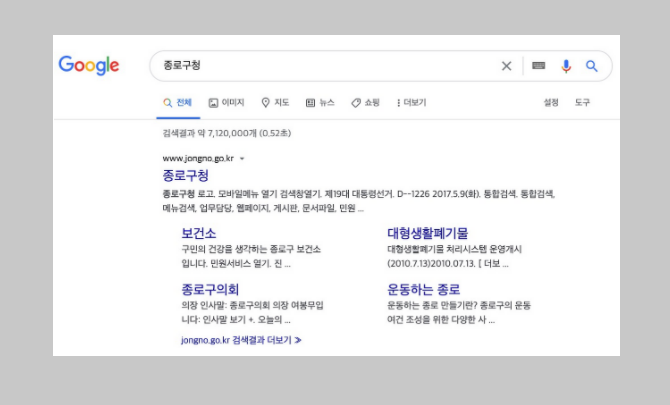670x405 pixels.
Task: Open the 더보기 menu
Action: pyautogui.click(x=411, y=103)
